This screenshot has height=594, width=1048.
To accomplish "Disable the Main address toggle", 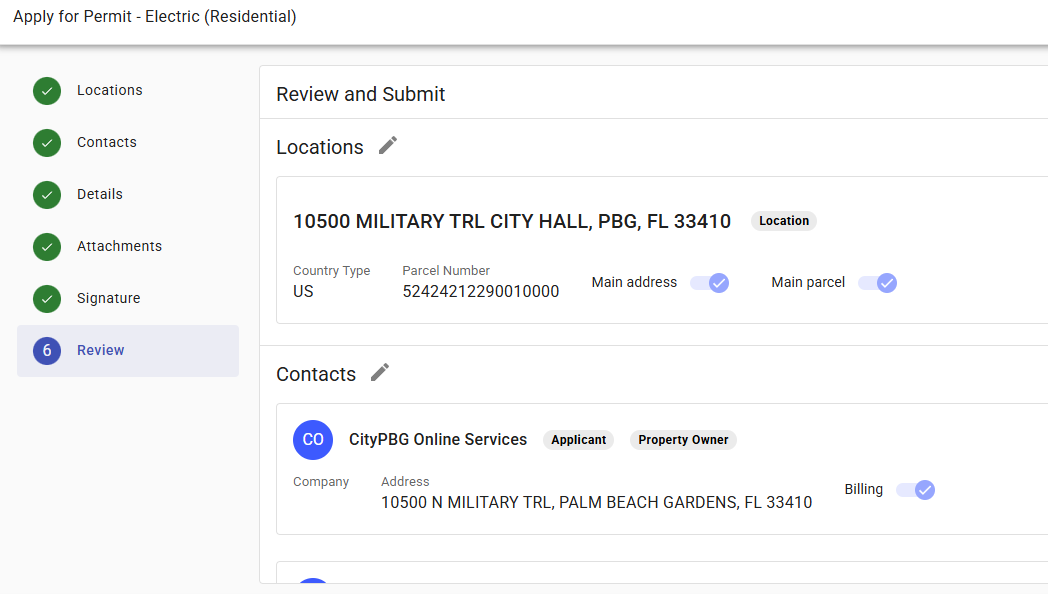I will 710,283.
